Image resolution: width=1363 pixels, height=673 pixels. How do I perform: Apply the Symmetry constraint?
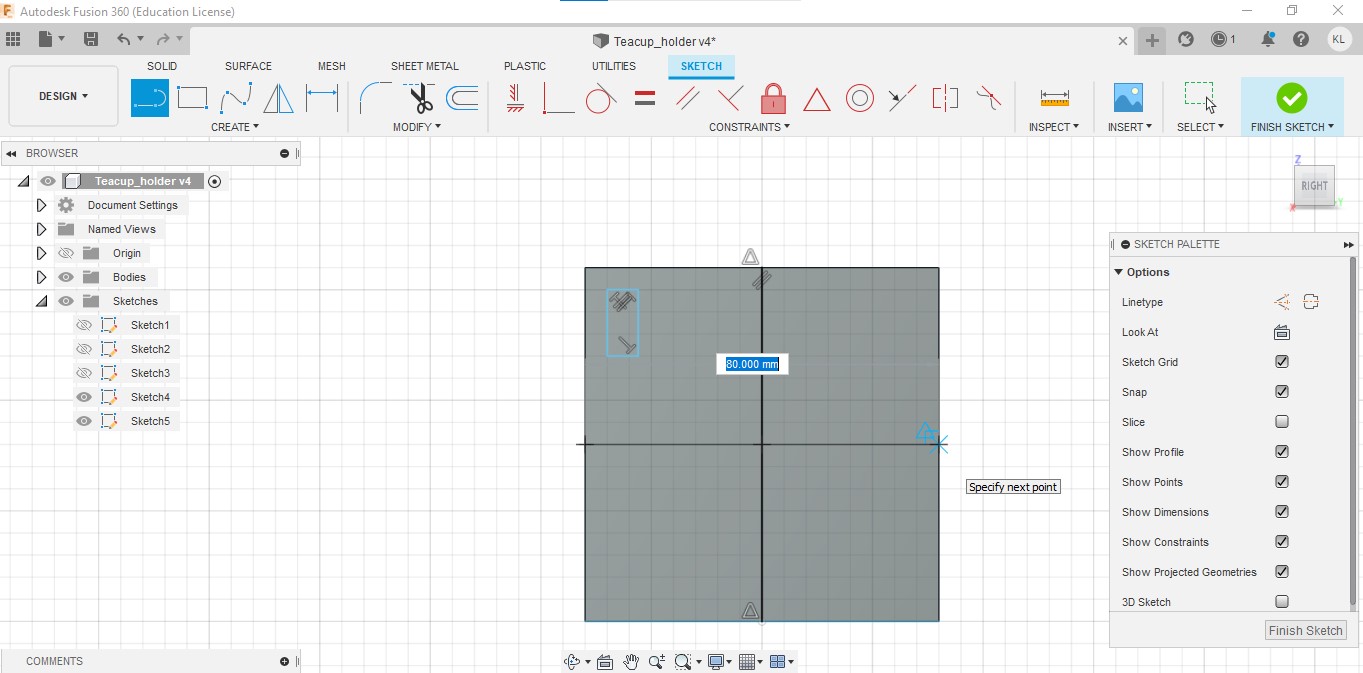point(945,98)
